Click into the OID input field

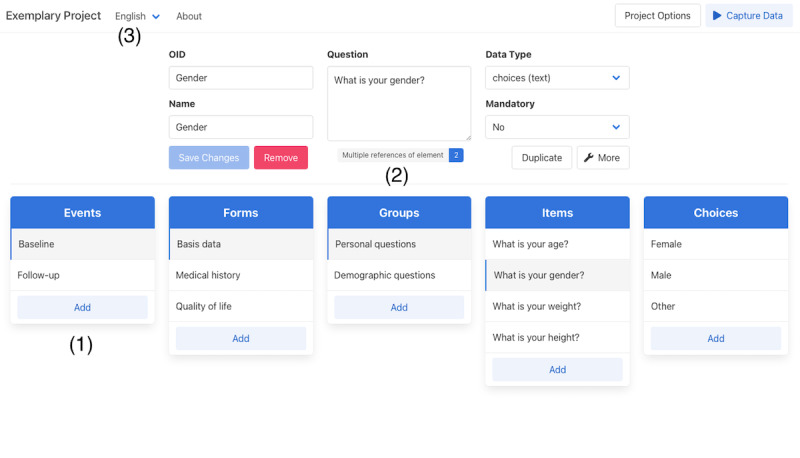click(x=241, y=78)
